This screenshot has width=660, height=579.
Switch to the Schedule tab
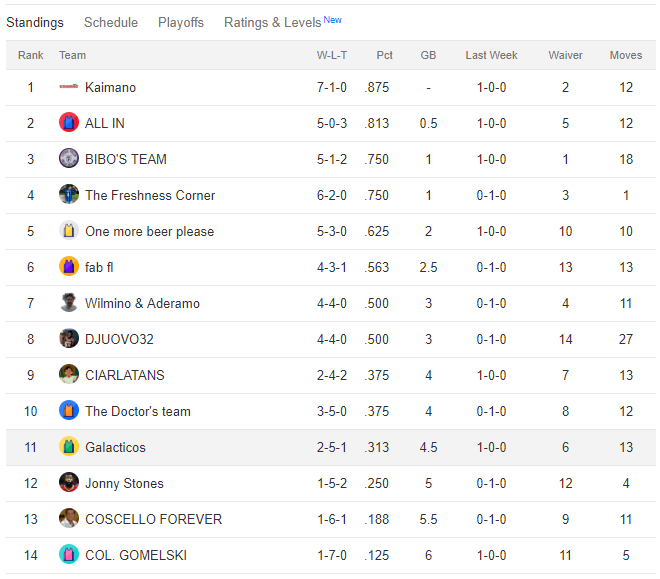pos(111,22)
